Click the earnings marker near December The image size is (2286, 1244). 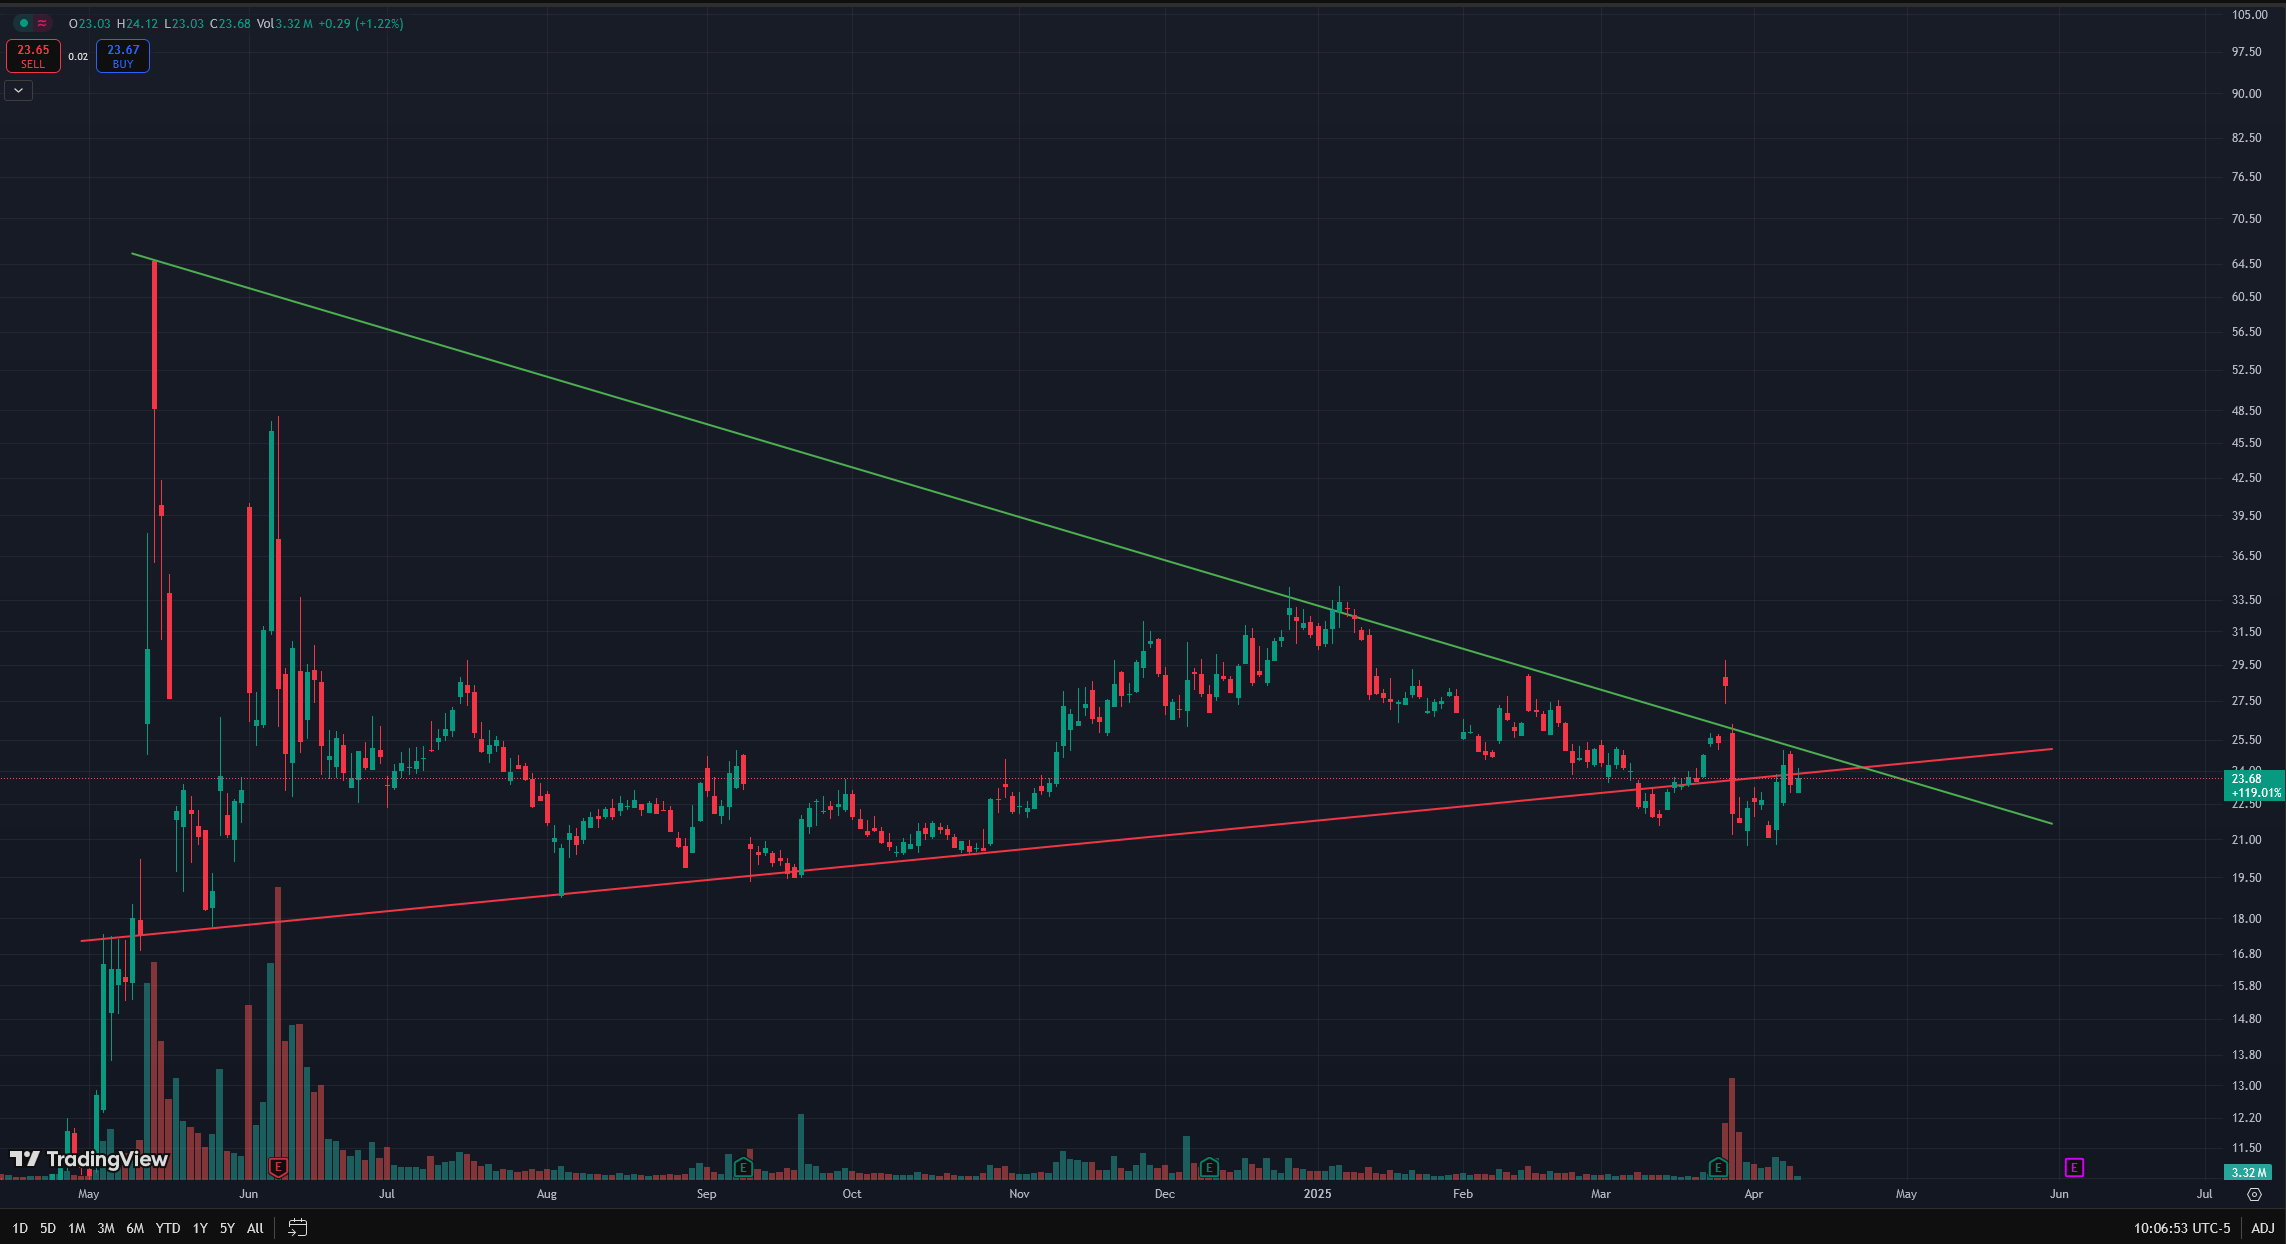pos(1209,1167)
